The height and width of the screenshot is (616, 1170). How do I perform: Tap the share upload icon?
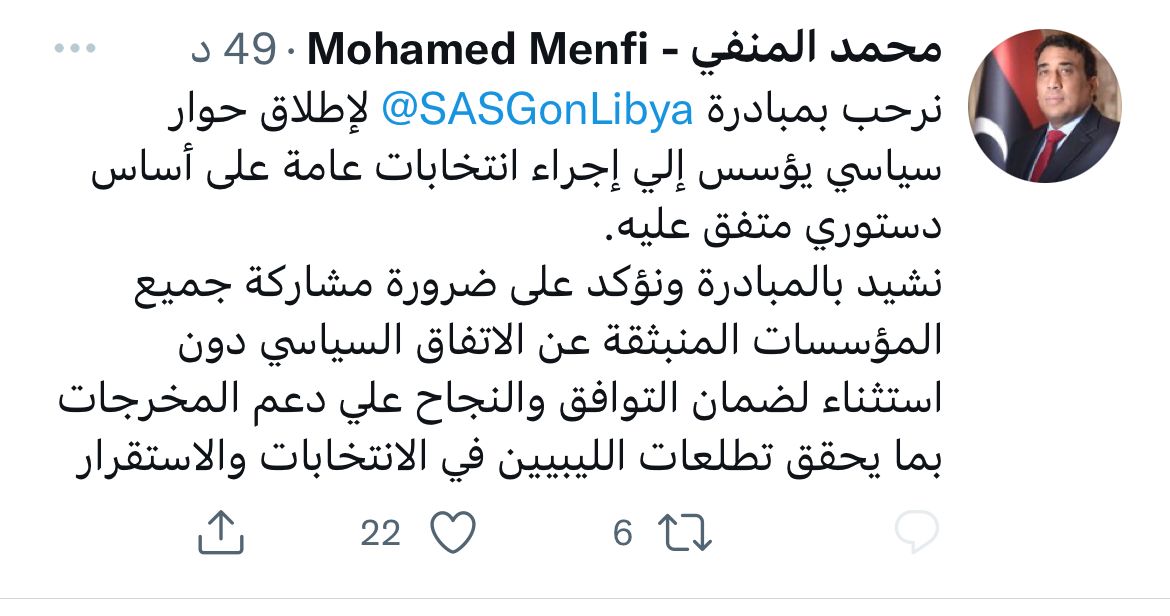[220, 532]
